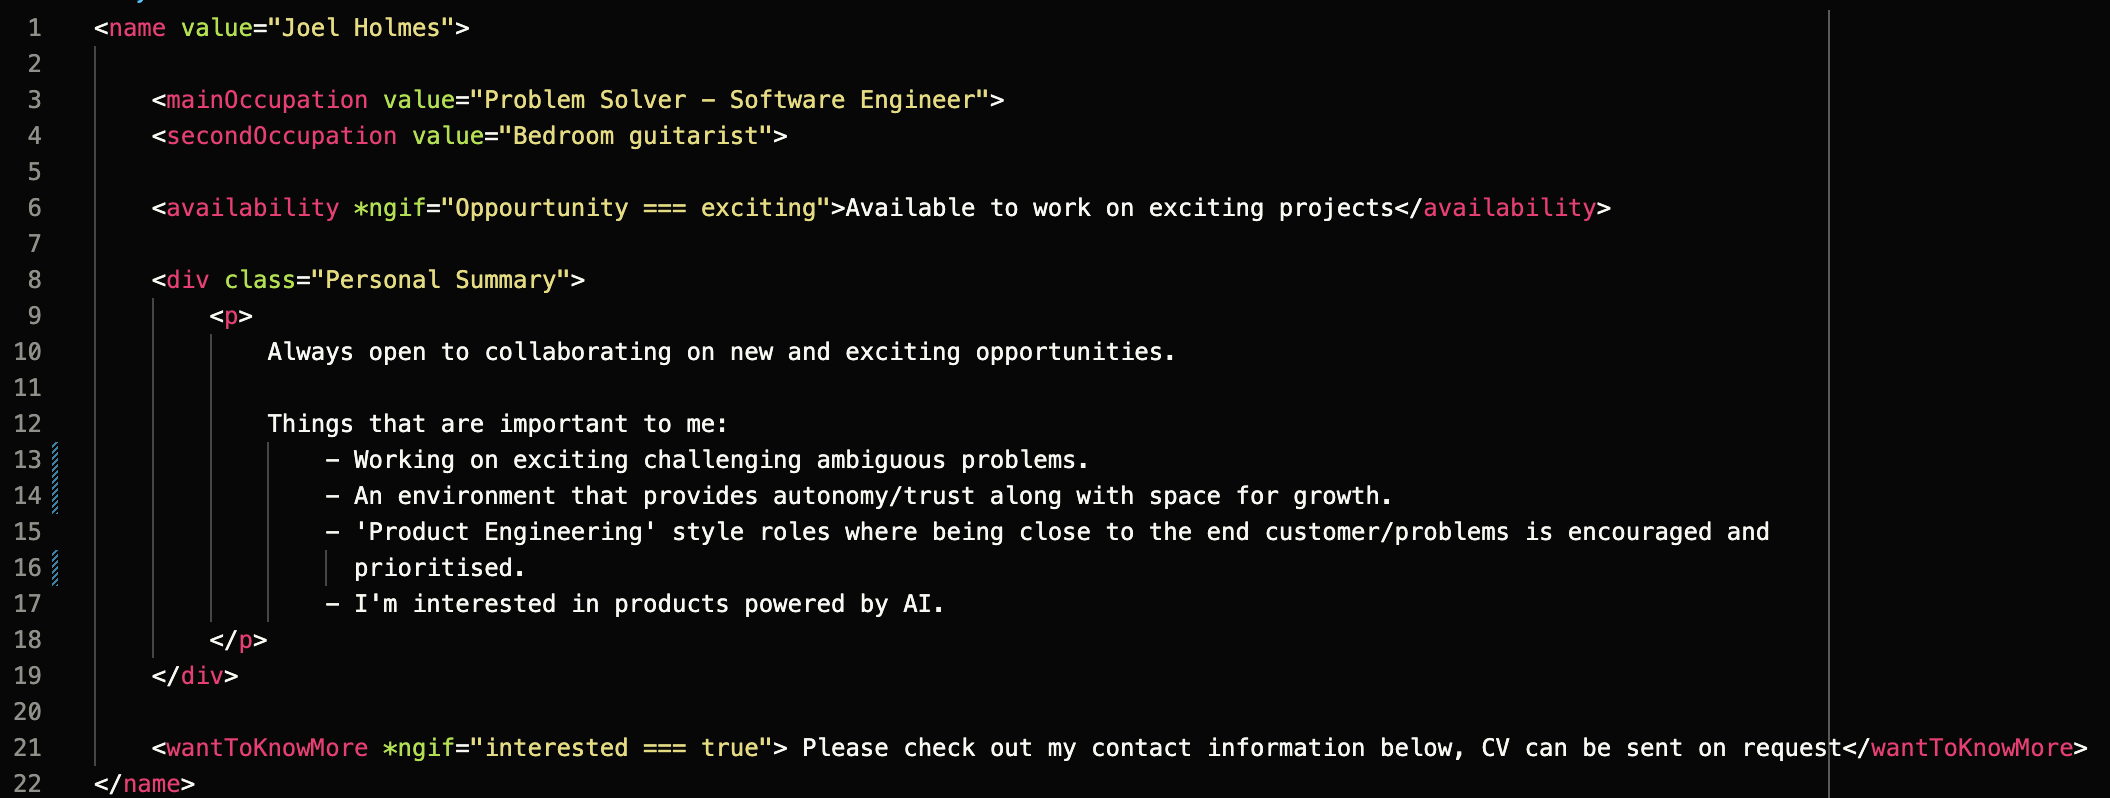Place cursor on the secondOccupation tag name
Screen dimensions: 2110x798
point(281,136)
